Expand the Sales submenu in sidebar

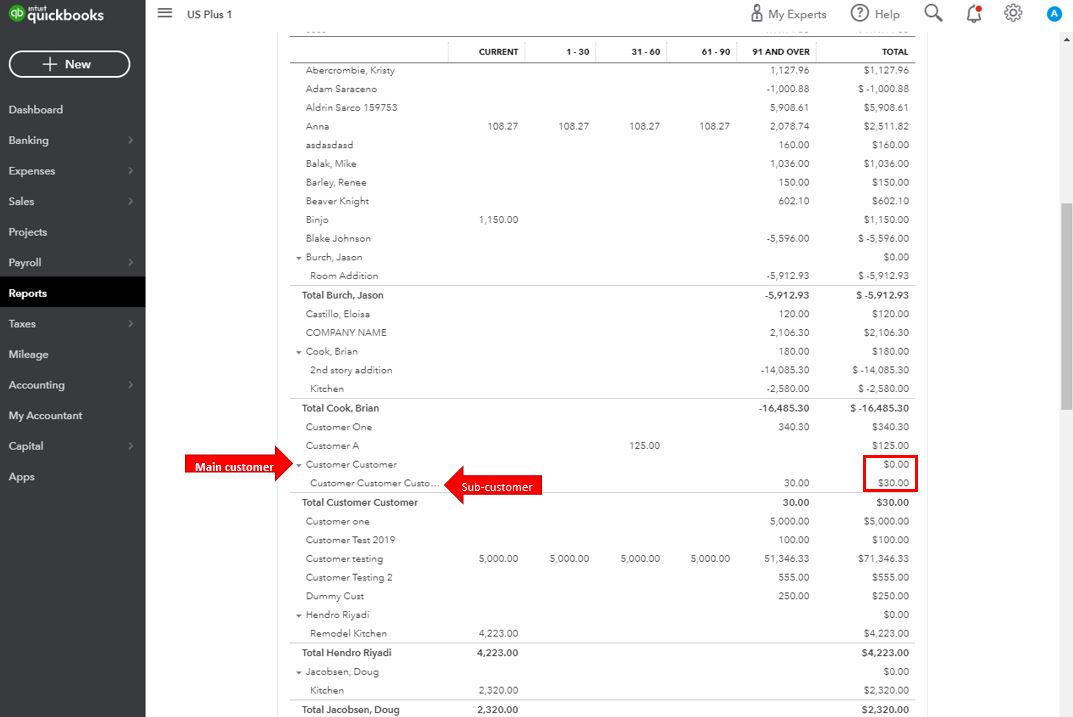[x=130, y=202]
